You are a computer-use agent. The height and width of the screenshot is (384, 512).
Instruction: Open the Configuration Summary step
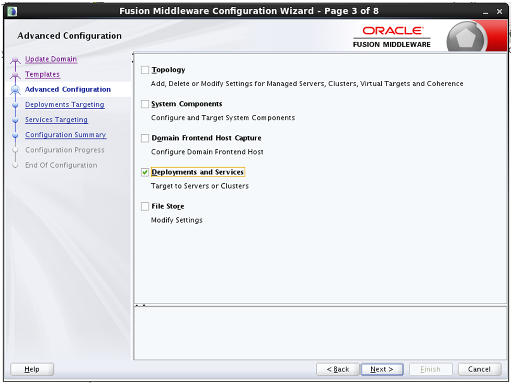tap(66, 135)
